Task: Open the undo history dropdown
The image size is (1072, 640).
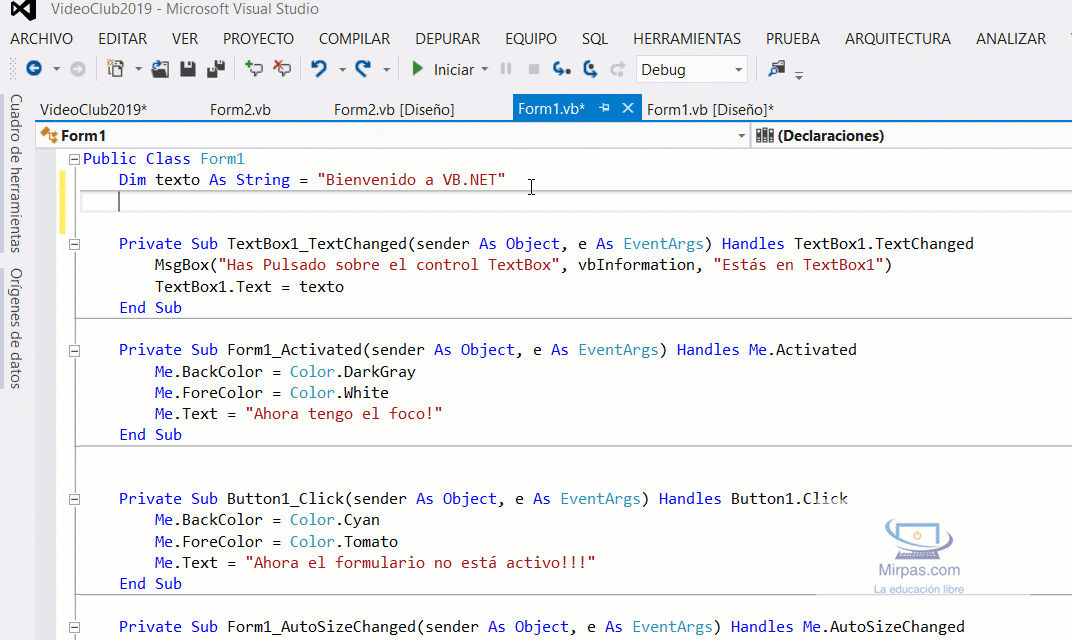Action: [x=342, y=69]
